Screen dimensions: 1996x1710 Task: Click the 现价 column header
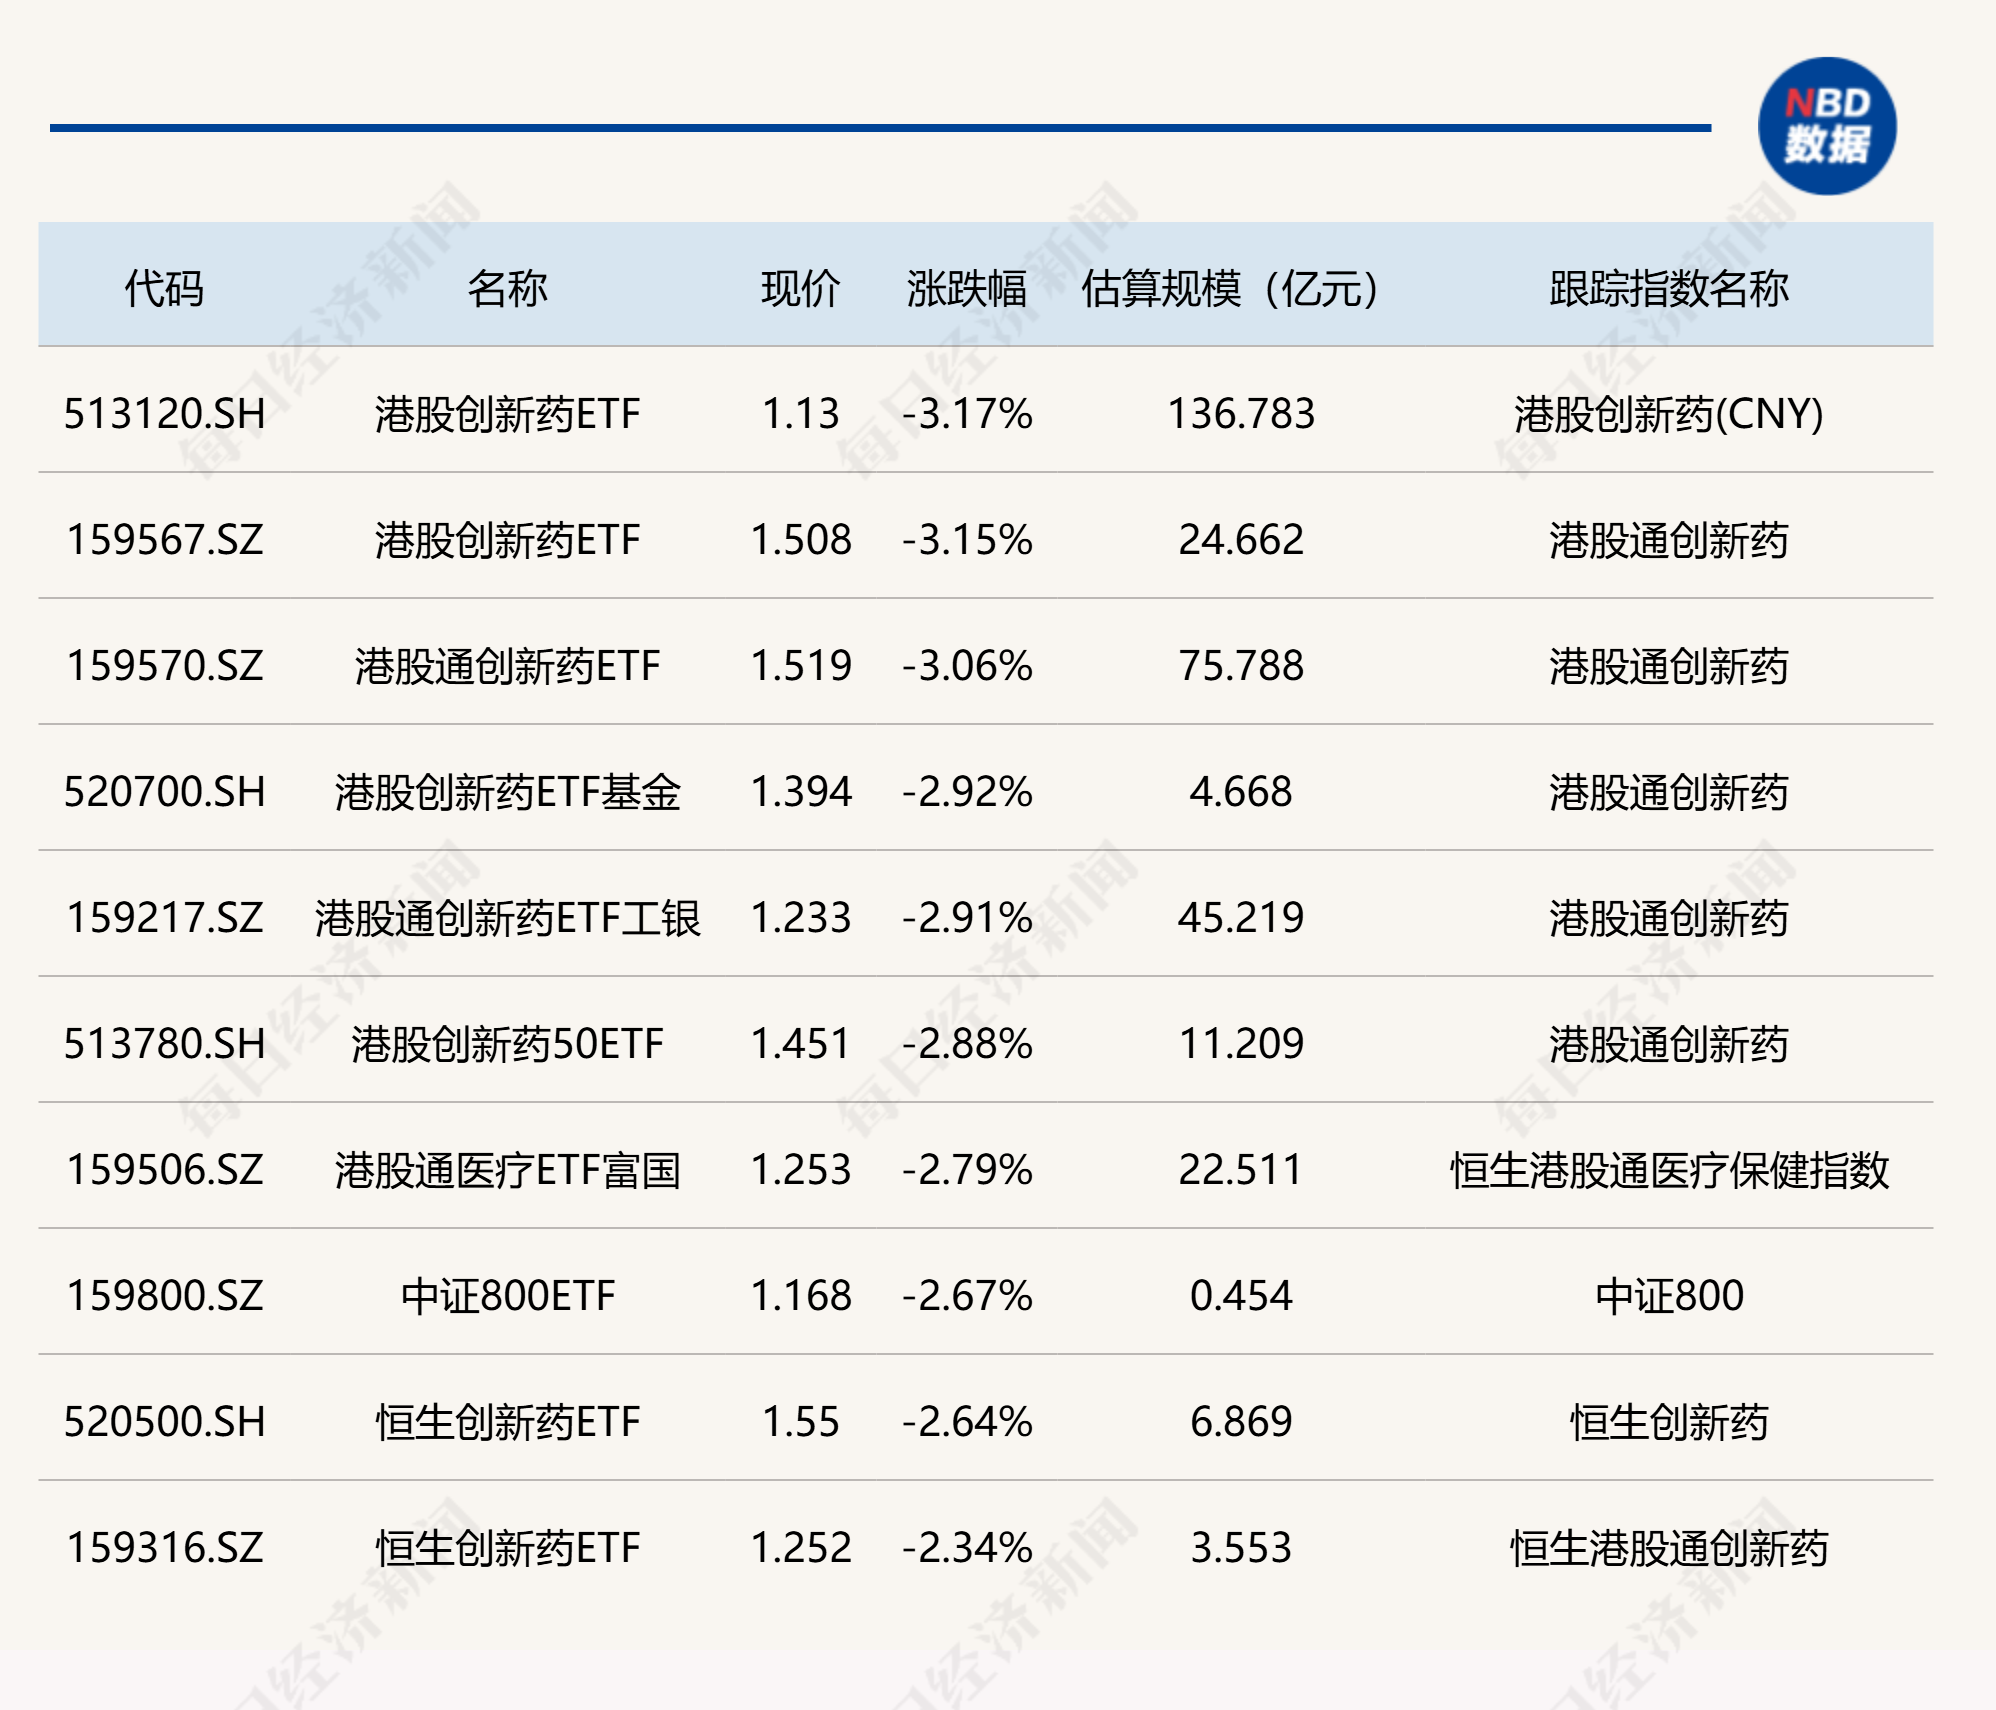click(x=800, y=288)
